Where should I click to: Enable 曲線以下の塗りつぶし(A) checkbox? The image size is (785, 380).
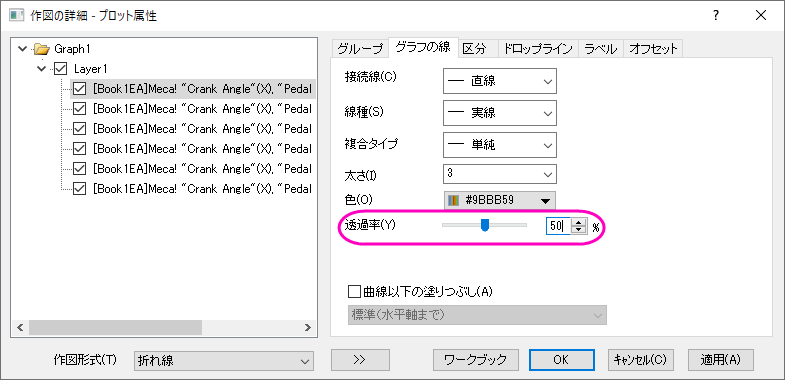354,291
